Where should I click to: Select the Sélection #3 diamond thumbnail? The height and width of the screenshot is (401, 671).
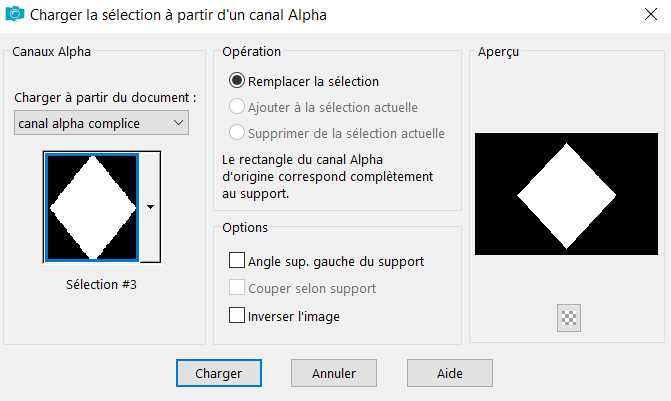click(92, 207)
